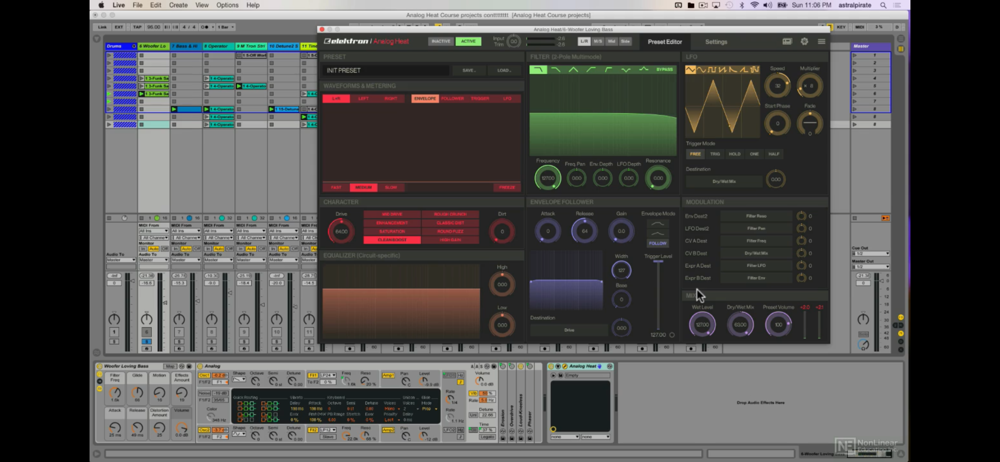
Task: Click the Dirt knob in CHARACTER
Action: pyautogui.click(x=502, y=232)
